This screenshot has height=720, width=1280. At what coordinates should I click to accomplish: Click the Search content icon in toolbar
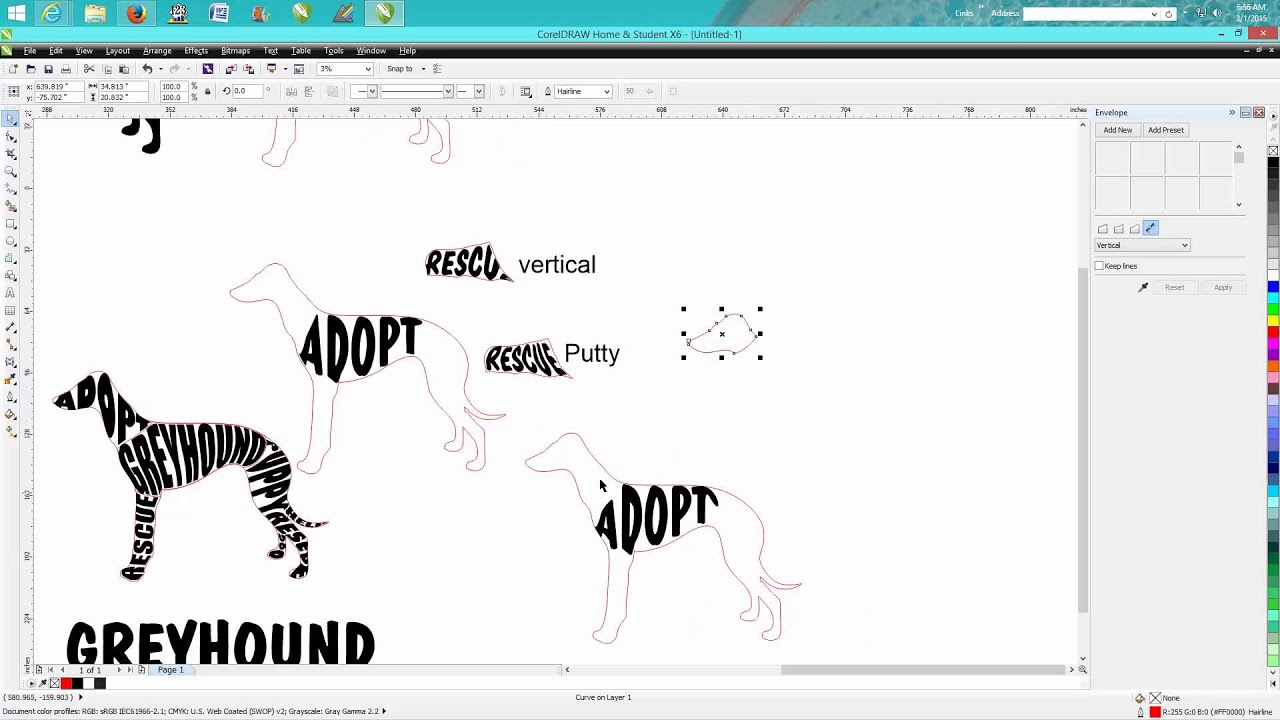(x=208, y=69)
